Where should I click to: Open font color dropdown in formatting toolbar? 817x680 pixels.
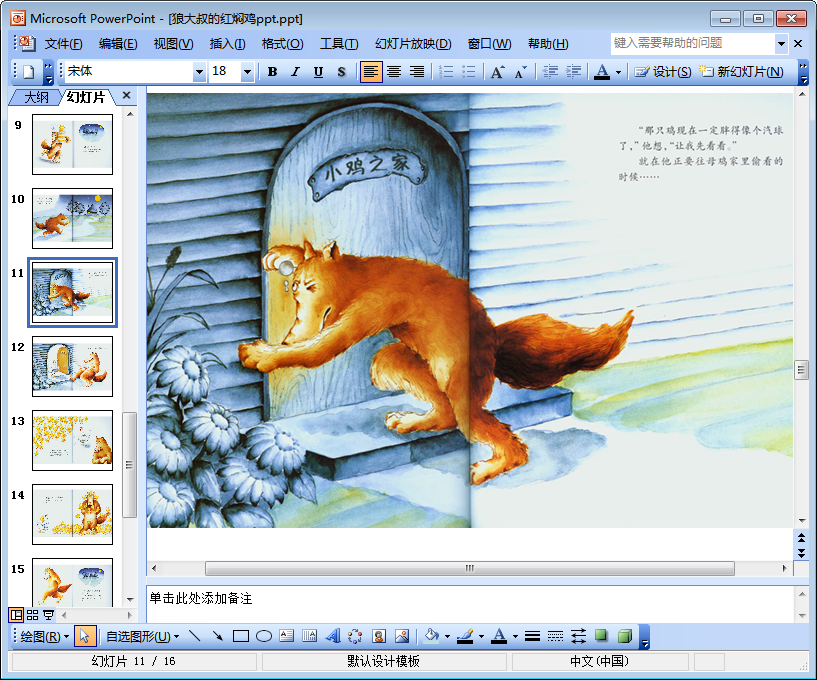(618, 72)
